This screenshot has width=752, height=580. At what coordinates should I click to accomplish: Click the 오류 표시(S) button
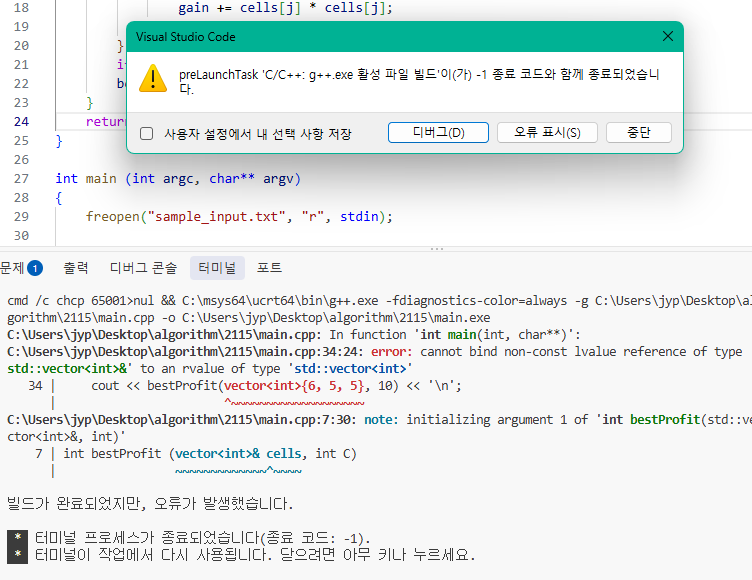click(x=547, y=132)
